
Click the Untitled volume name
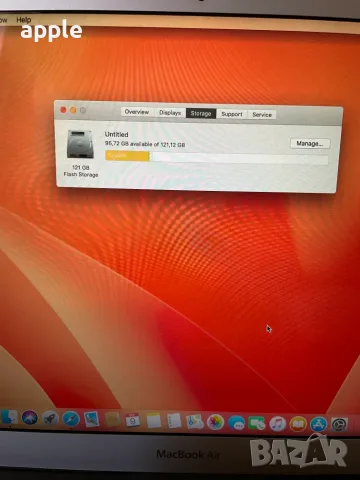[x=117, y=134]
